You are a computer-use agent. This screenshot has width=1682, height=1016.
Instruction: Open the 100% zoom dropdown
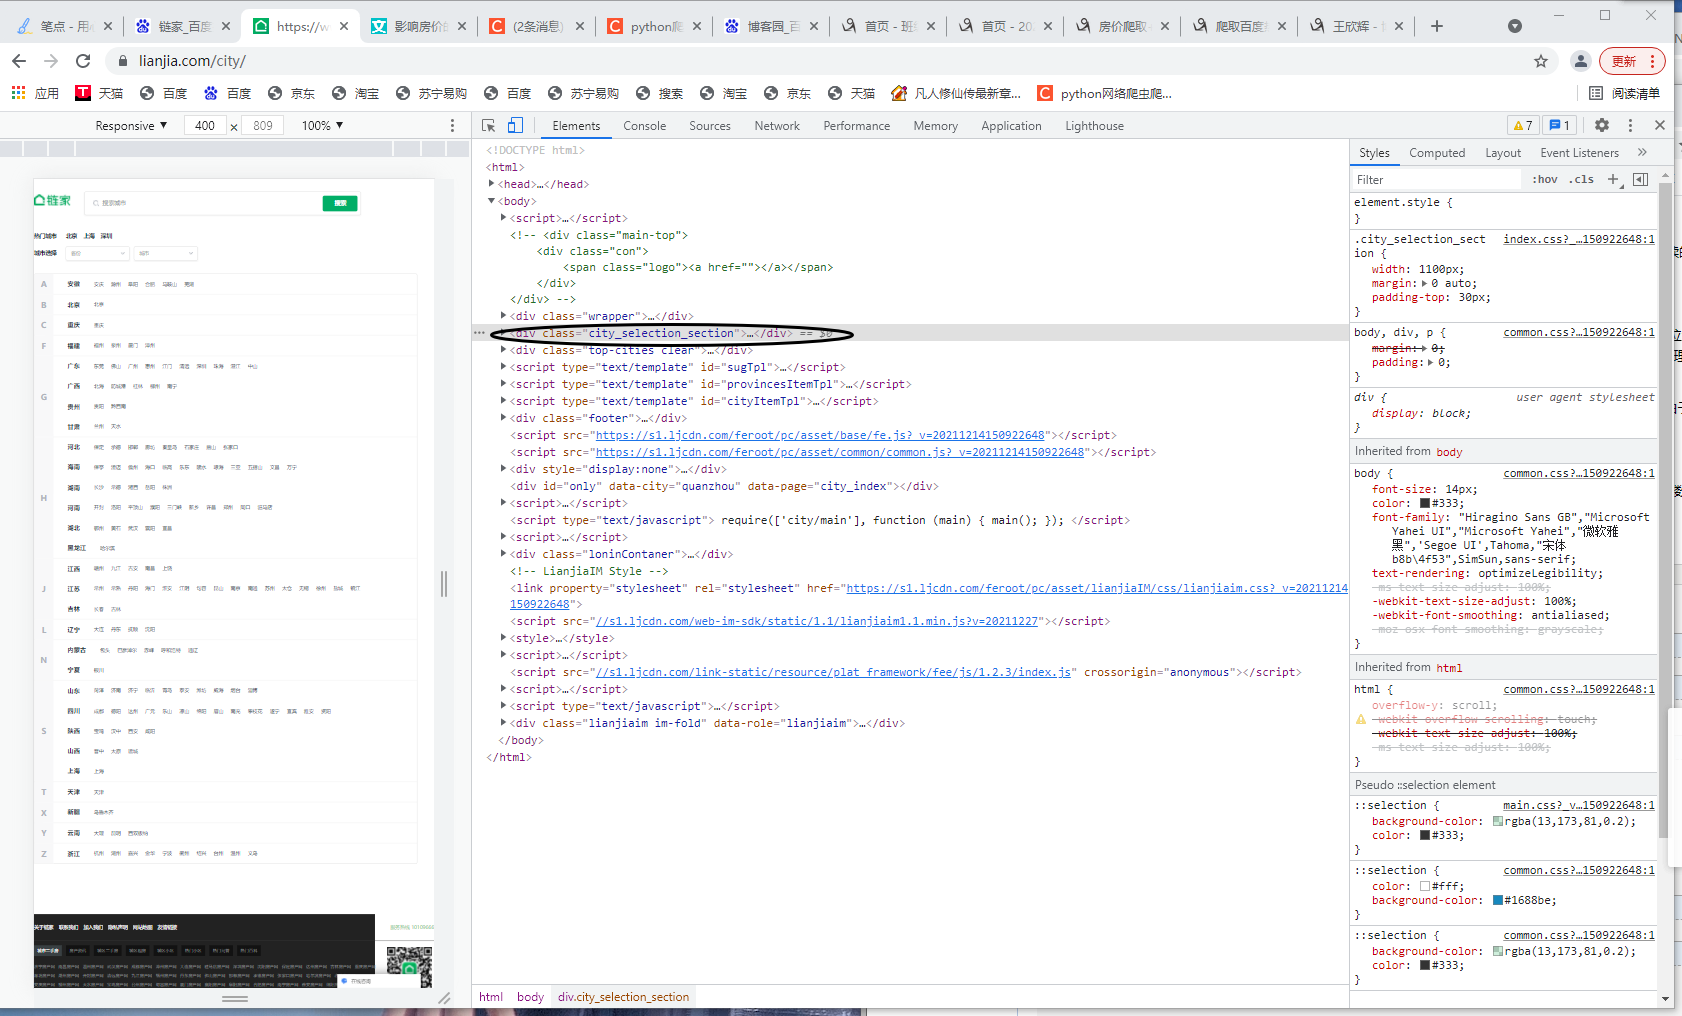click(x=322, y=126)
